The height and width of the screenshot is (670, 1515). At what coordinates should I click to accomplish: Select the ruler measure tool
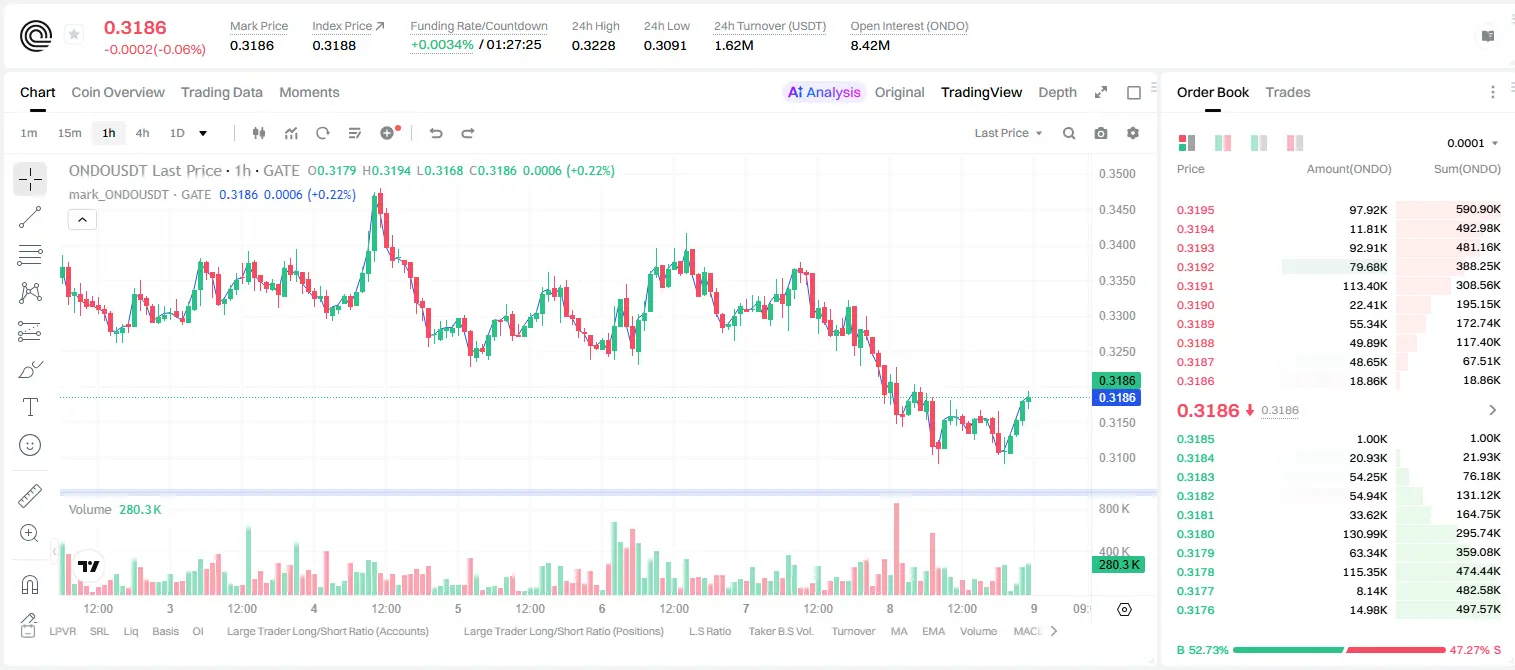coord(30,495)
